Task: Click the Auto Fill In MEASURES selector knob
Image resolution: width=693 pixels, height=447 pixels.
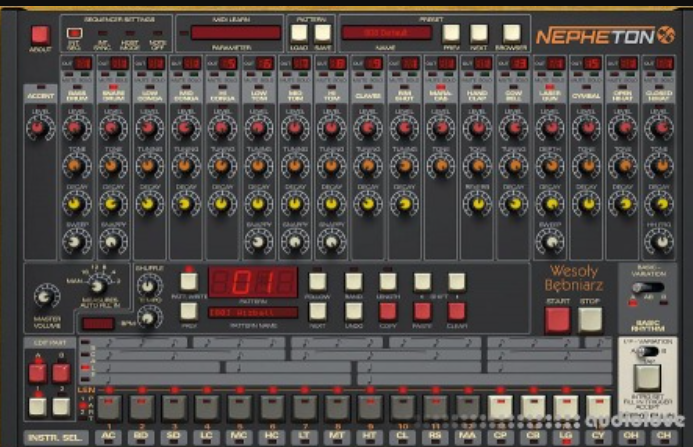Action: click(98, 287)
